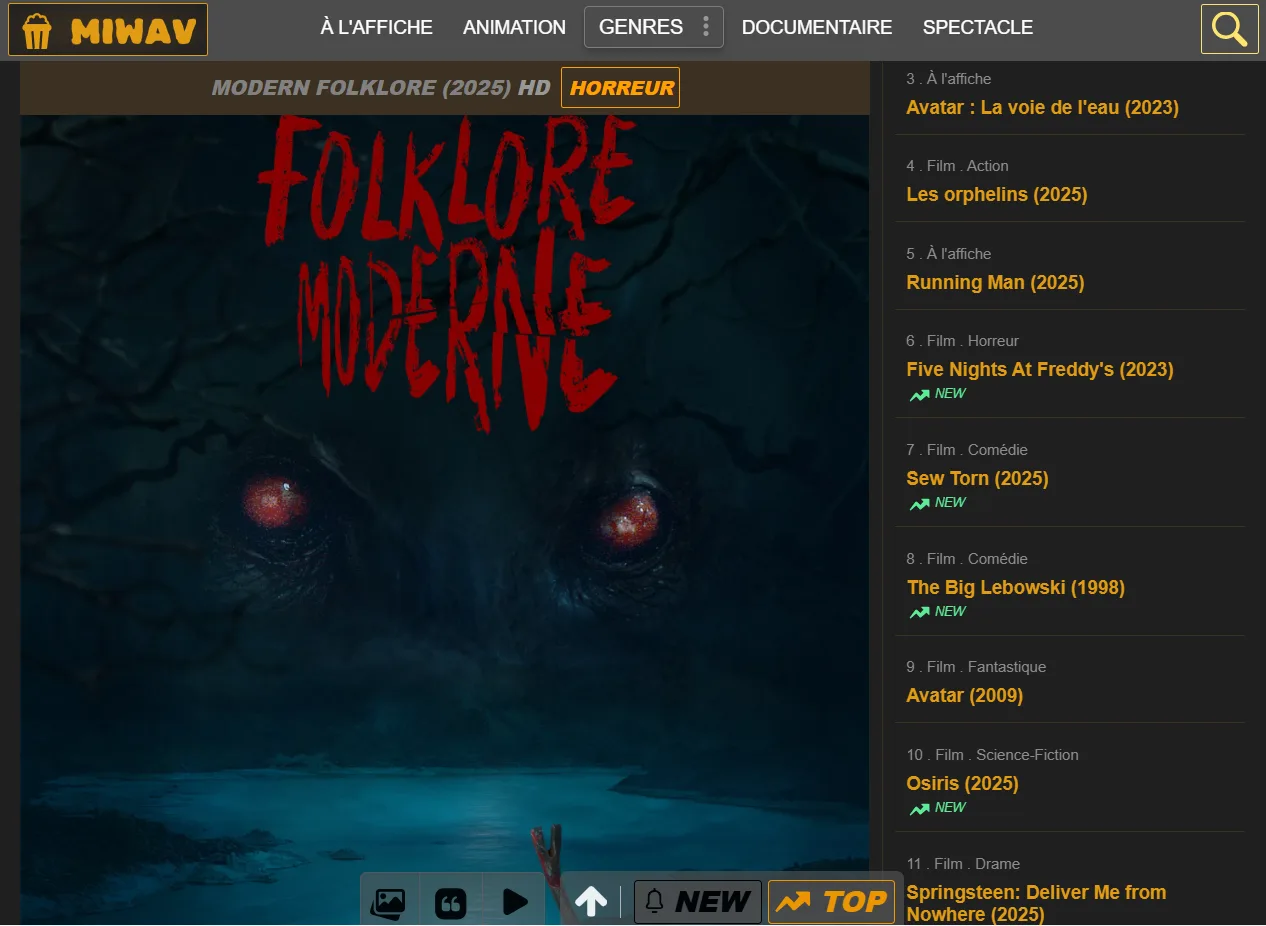
Task: Select the SPECTACLE menu item
Action: 977,28
